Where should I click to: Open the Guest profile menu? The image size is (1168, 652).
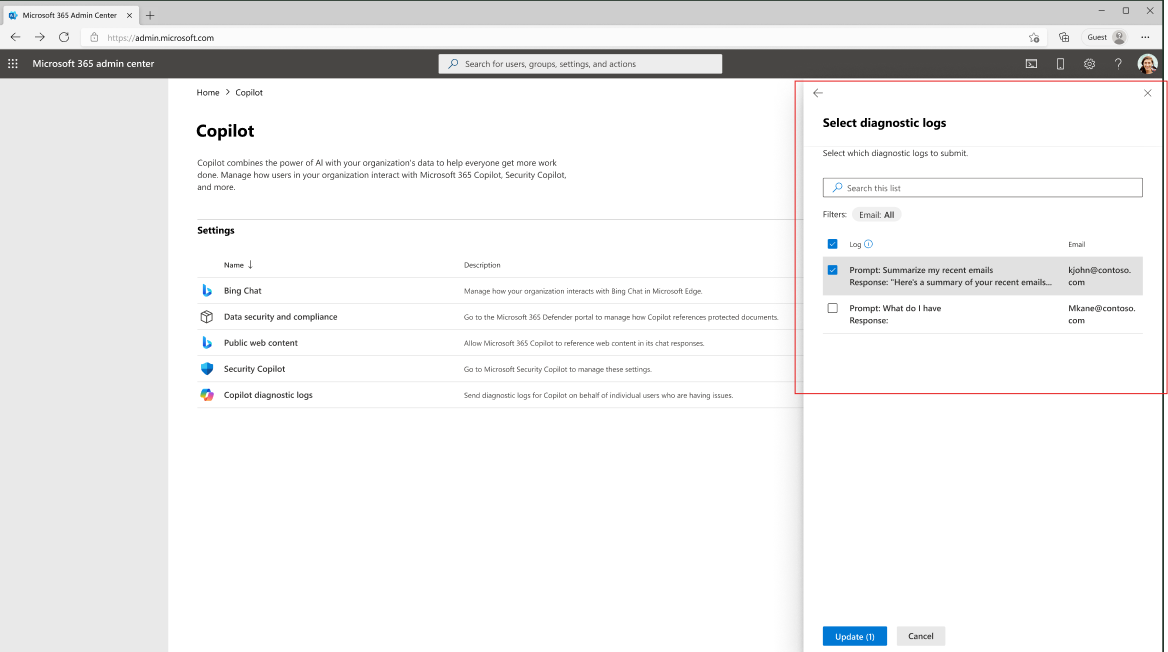[1106, 37]
